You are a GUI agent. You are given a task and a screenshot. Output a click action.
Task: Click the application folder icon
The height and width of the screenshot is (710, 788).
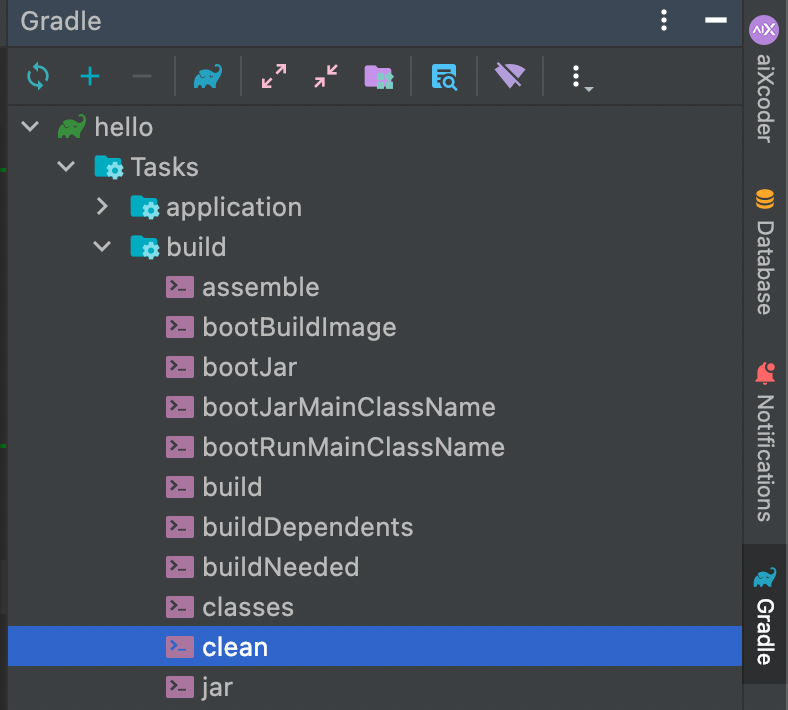pos(145,207)
